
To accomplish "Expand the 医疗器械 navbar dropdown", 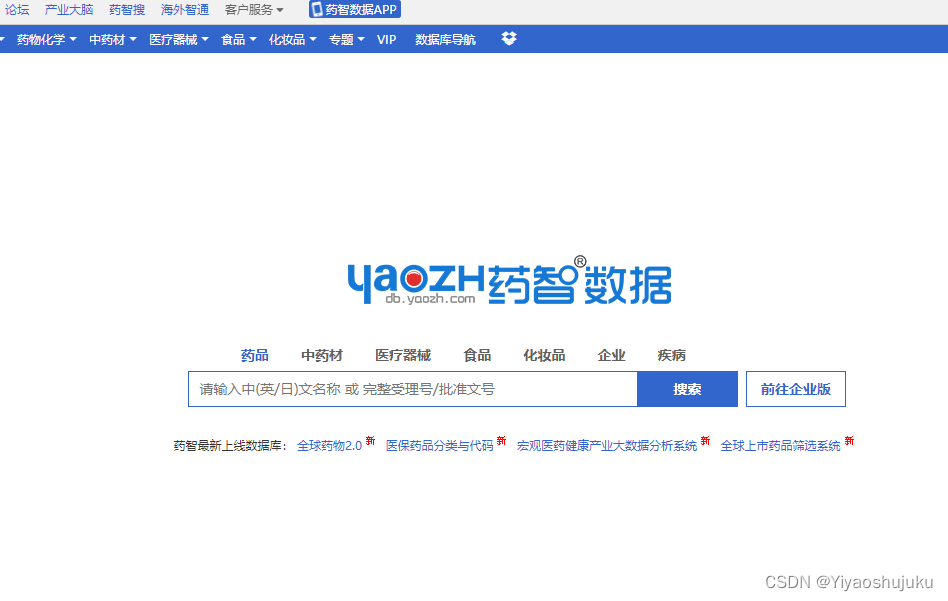I will point(179,39).
